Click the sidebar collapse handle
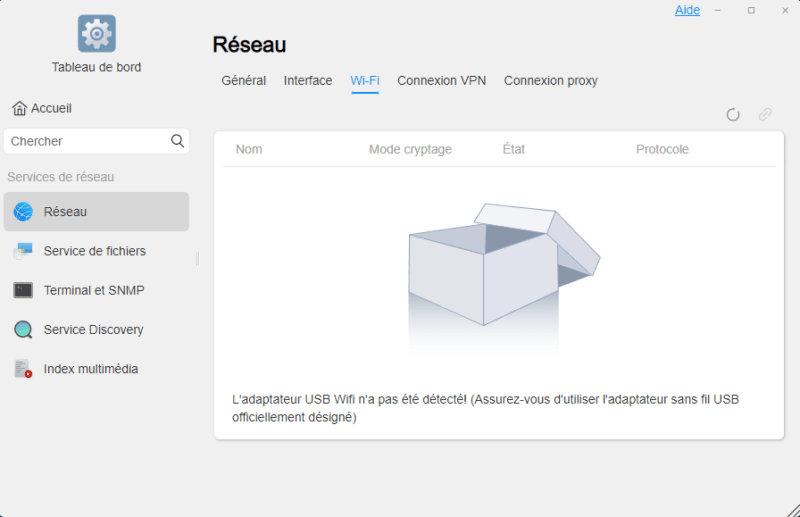The width and height of the screenshot is (800, 517). 197,258
